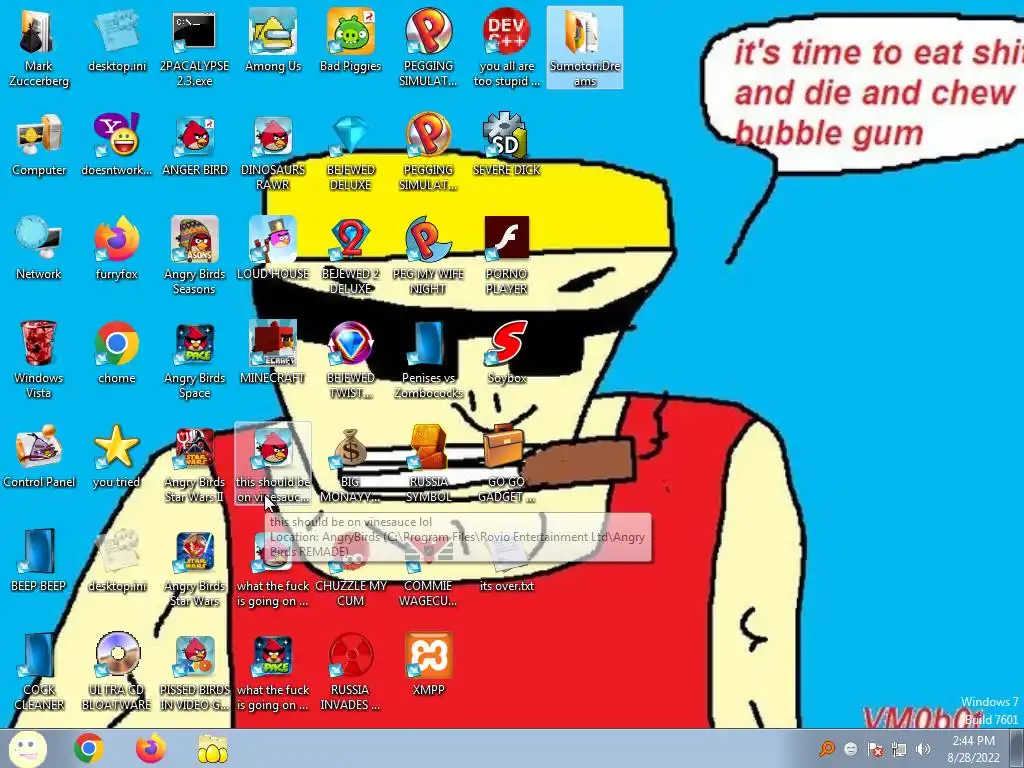Click the network tray icon

click(899, 749)
